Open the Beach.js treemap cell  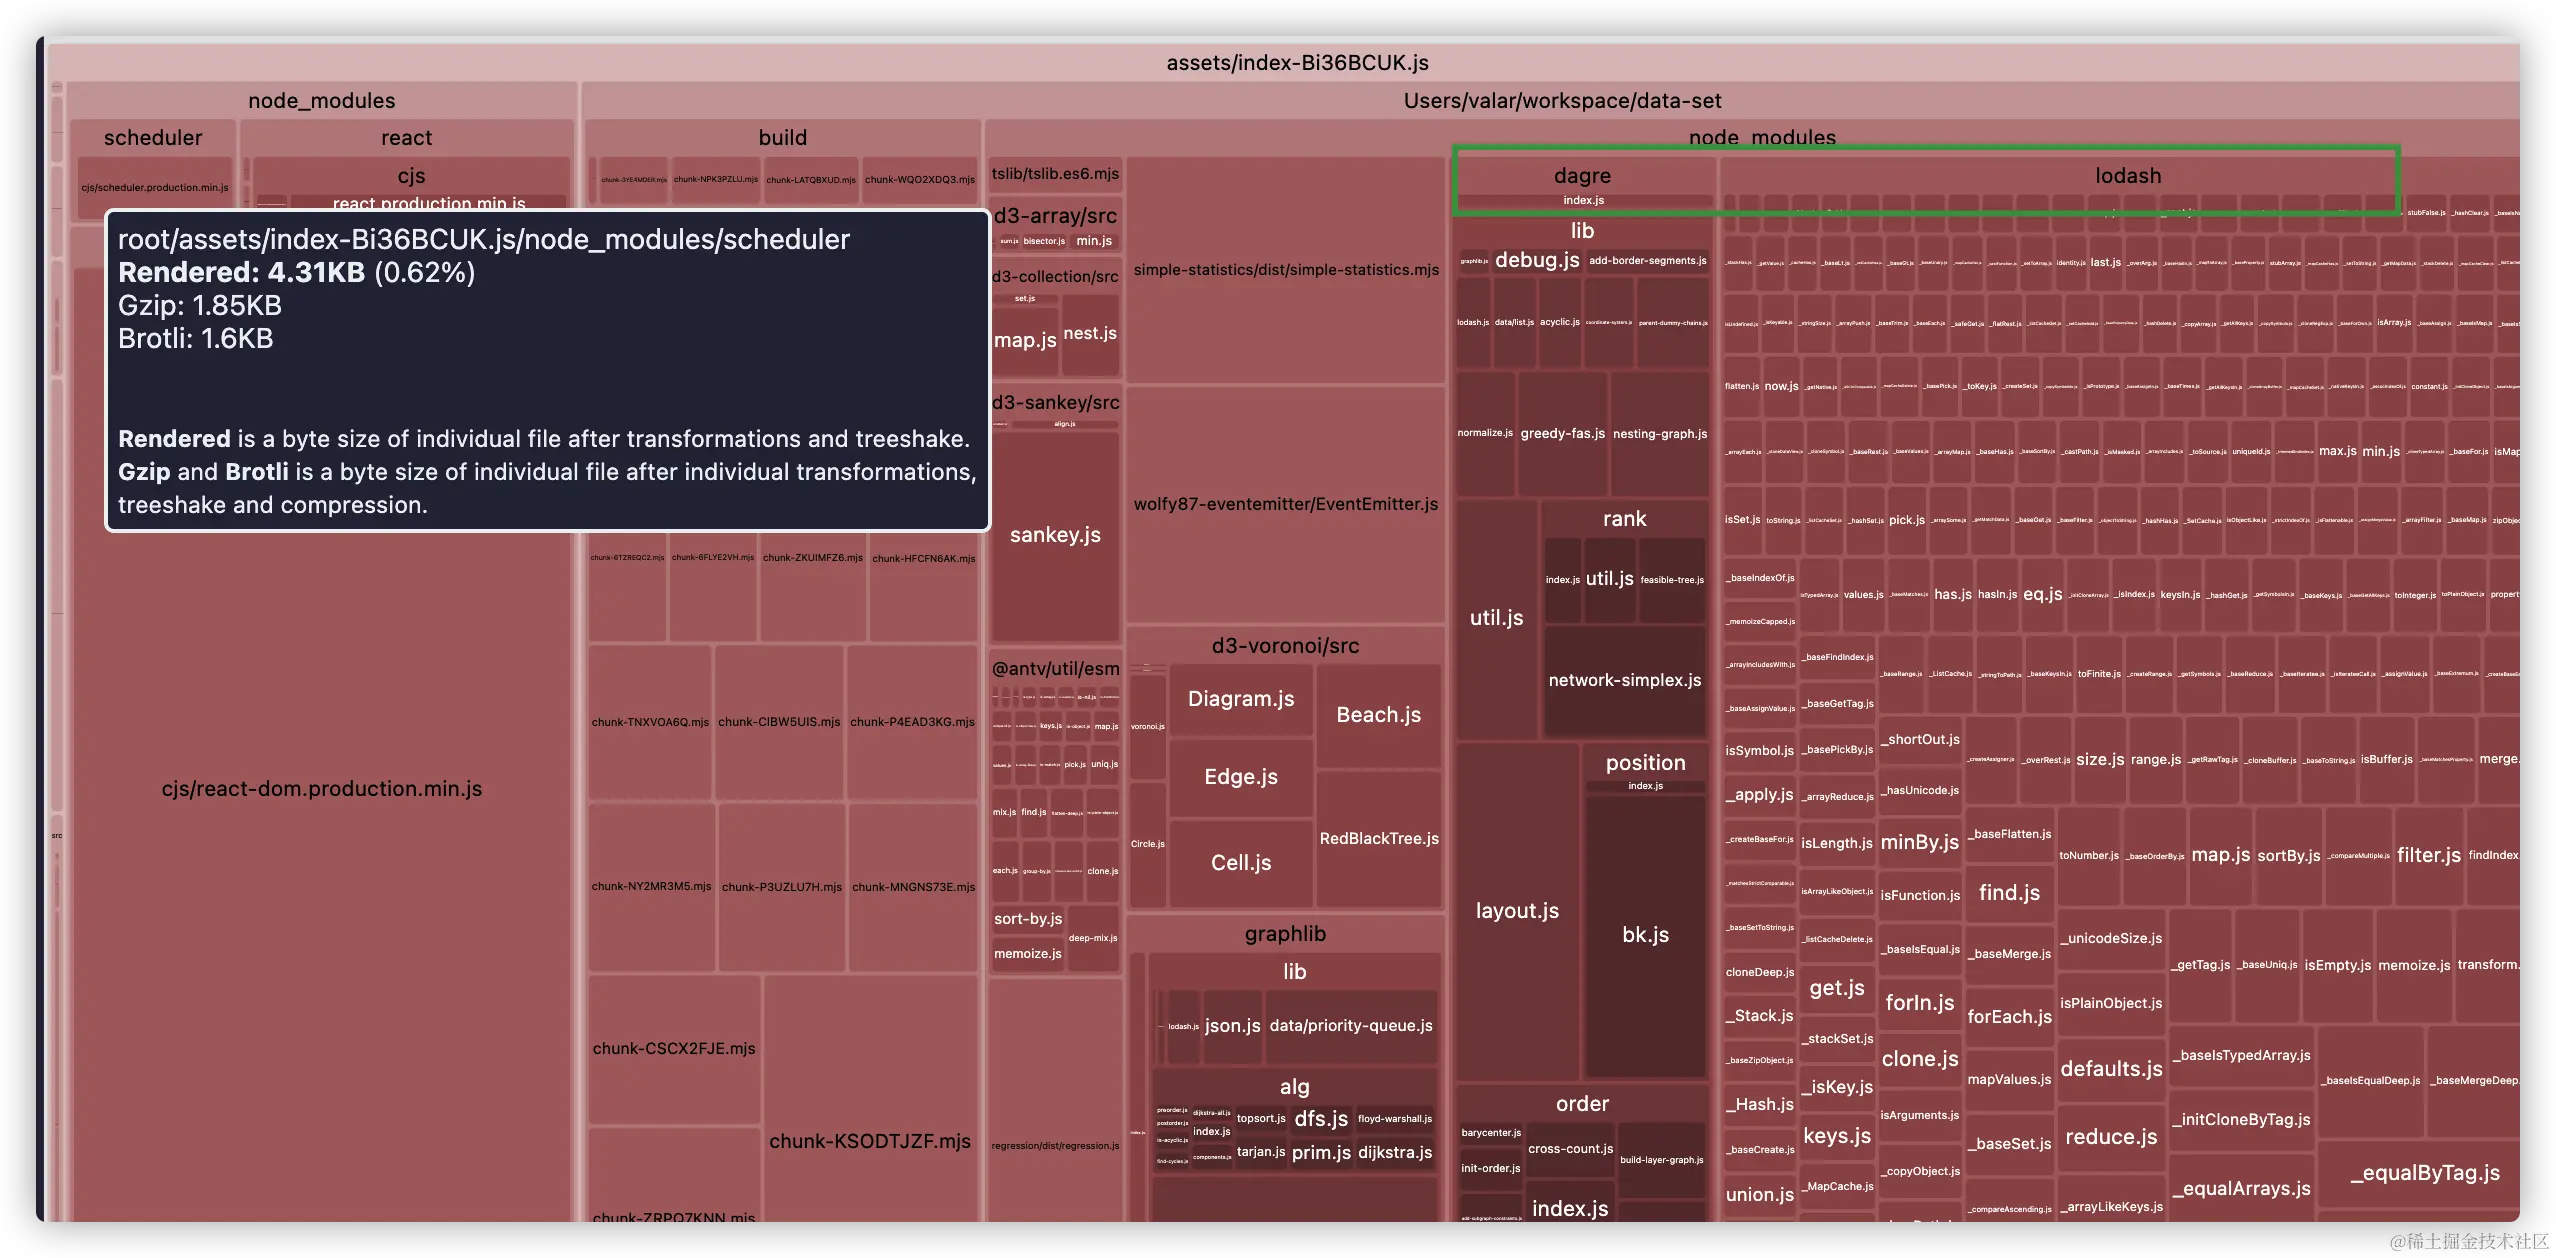pos(1378,715)
